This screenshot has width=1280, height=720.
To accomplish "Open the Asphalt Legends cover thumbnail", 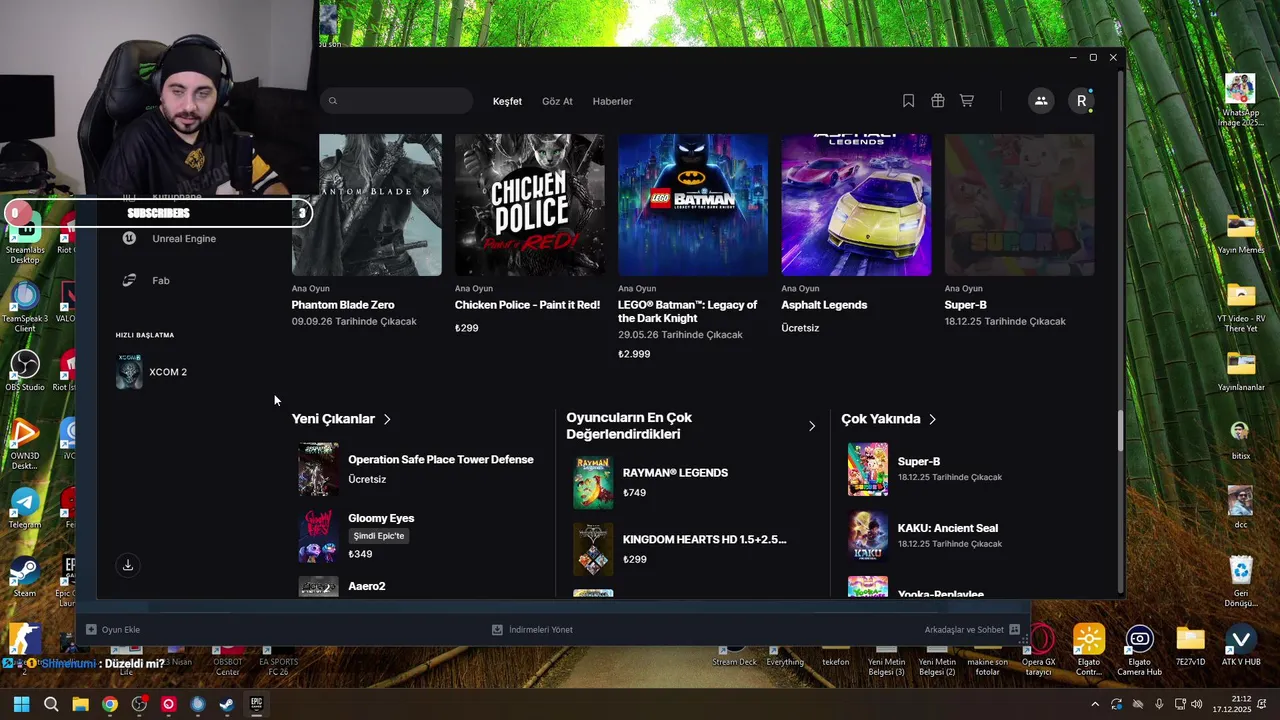I will (x=856, y=205).
